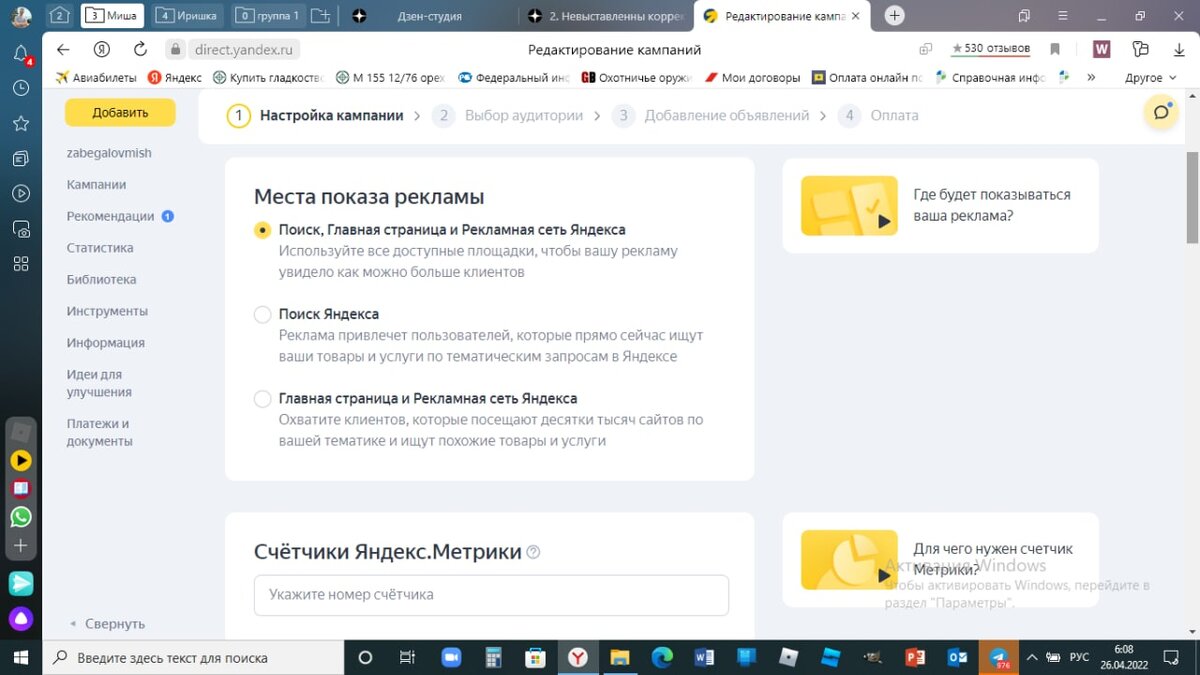
Task: Open Инструменты in left menu
Action: [x=107, y=311]
